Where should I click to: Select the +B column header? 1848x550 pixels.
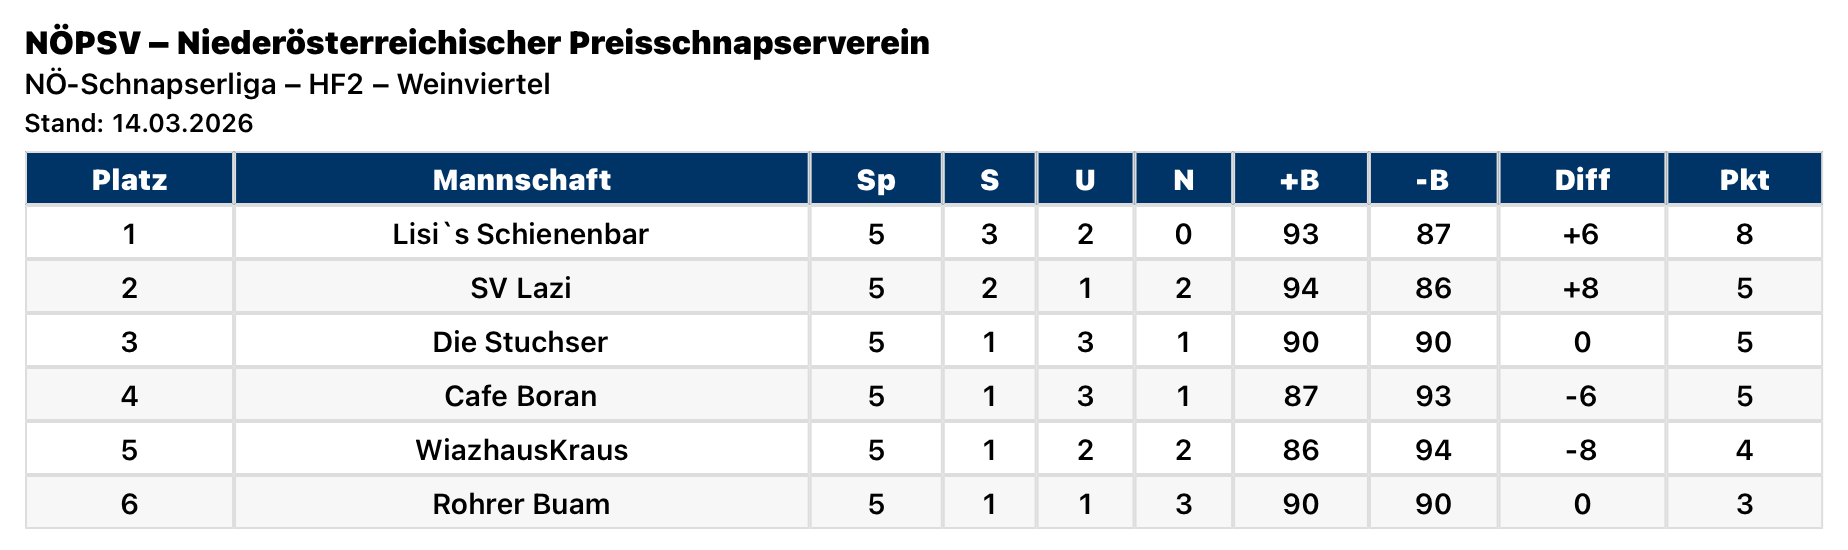[1300, 180]
